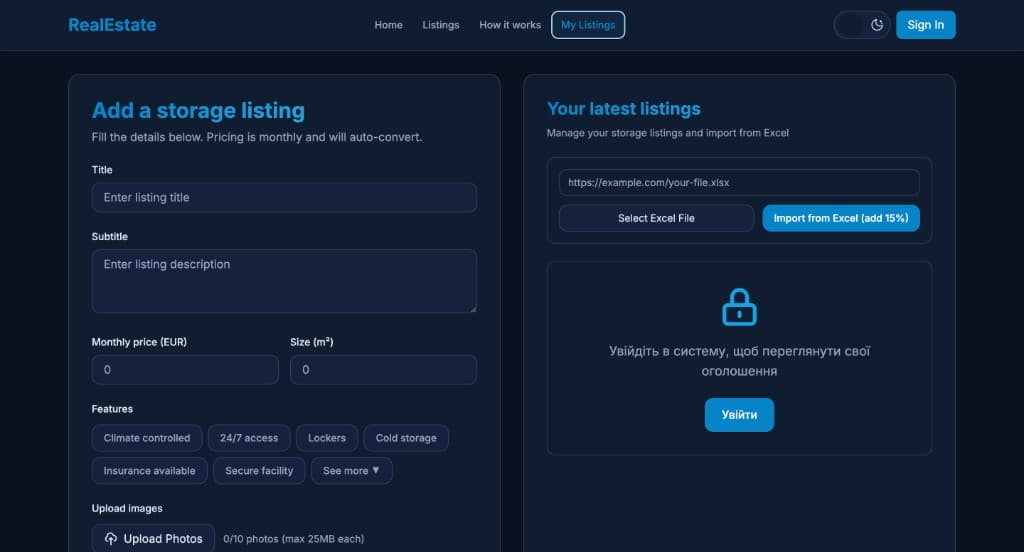Open the How it works page
Screen dimensions: 1024x552
click(x=510, y=25)
